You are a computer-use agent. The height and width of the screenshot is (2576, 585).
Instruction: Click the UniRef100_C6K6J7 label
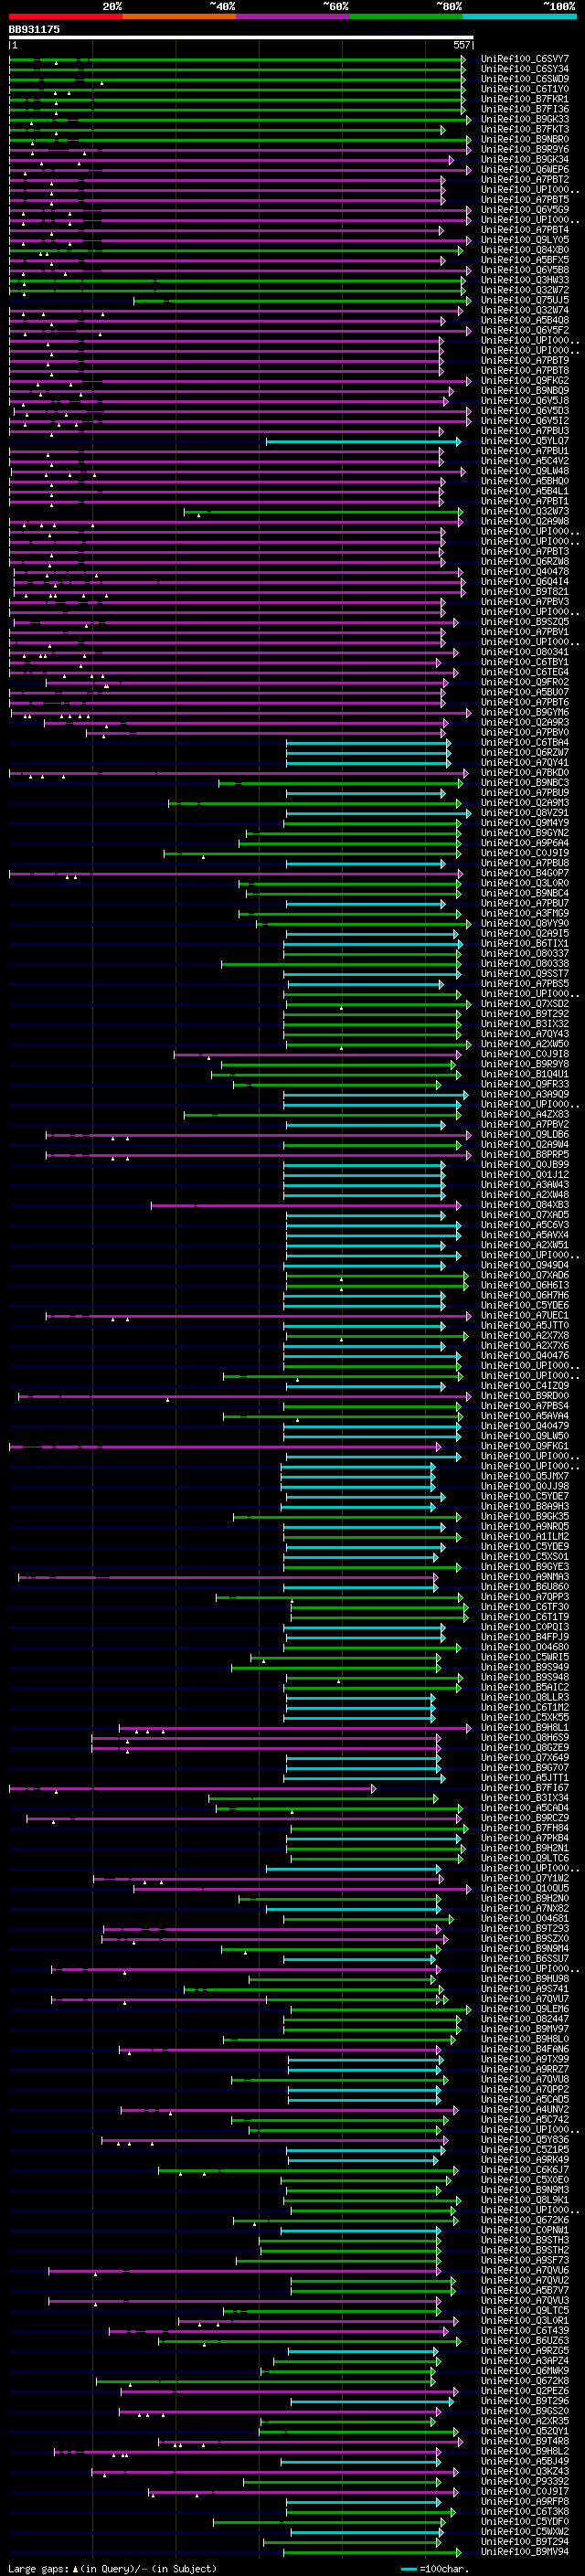[x=524, y=2169]
